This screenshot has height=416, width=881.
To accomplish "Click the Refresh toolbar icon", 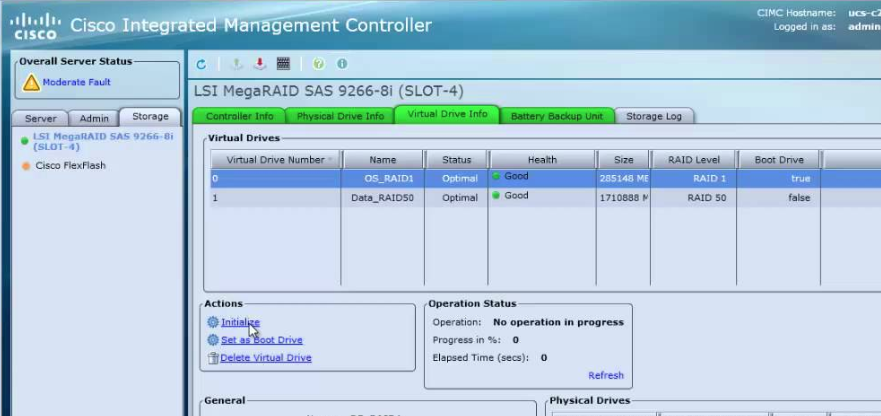I will [201, 64].
